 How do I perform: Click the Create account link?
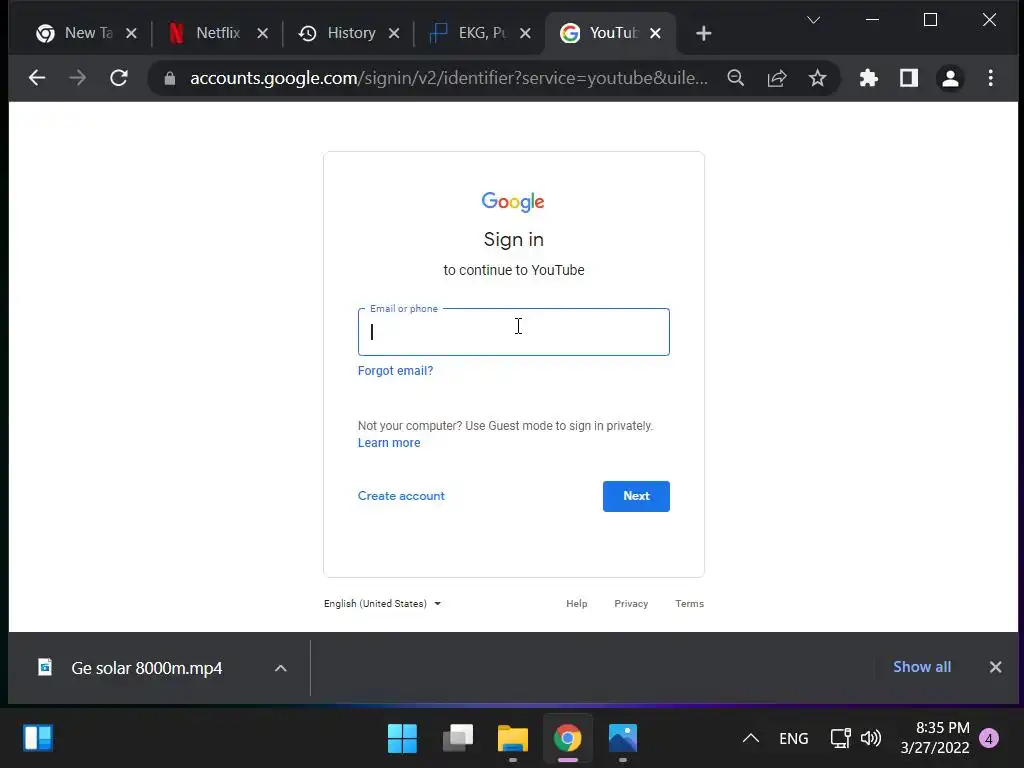[401, 496]
